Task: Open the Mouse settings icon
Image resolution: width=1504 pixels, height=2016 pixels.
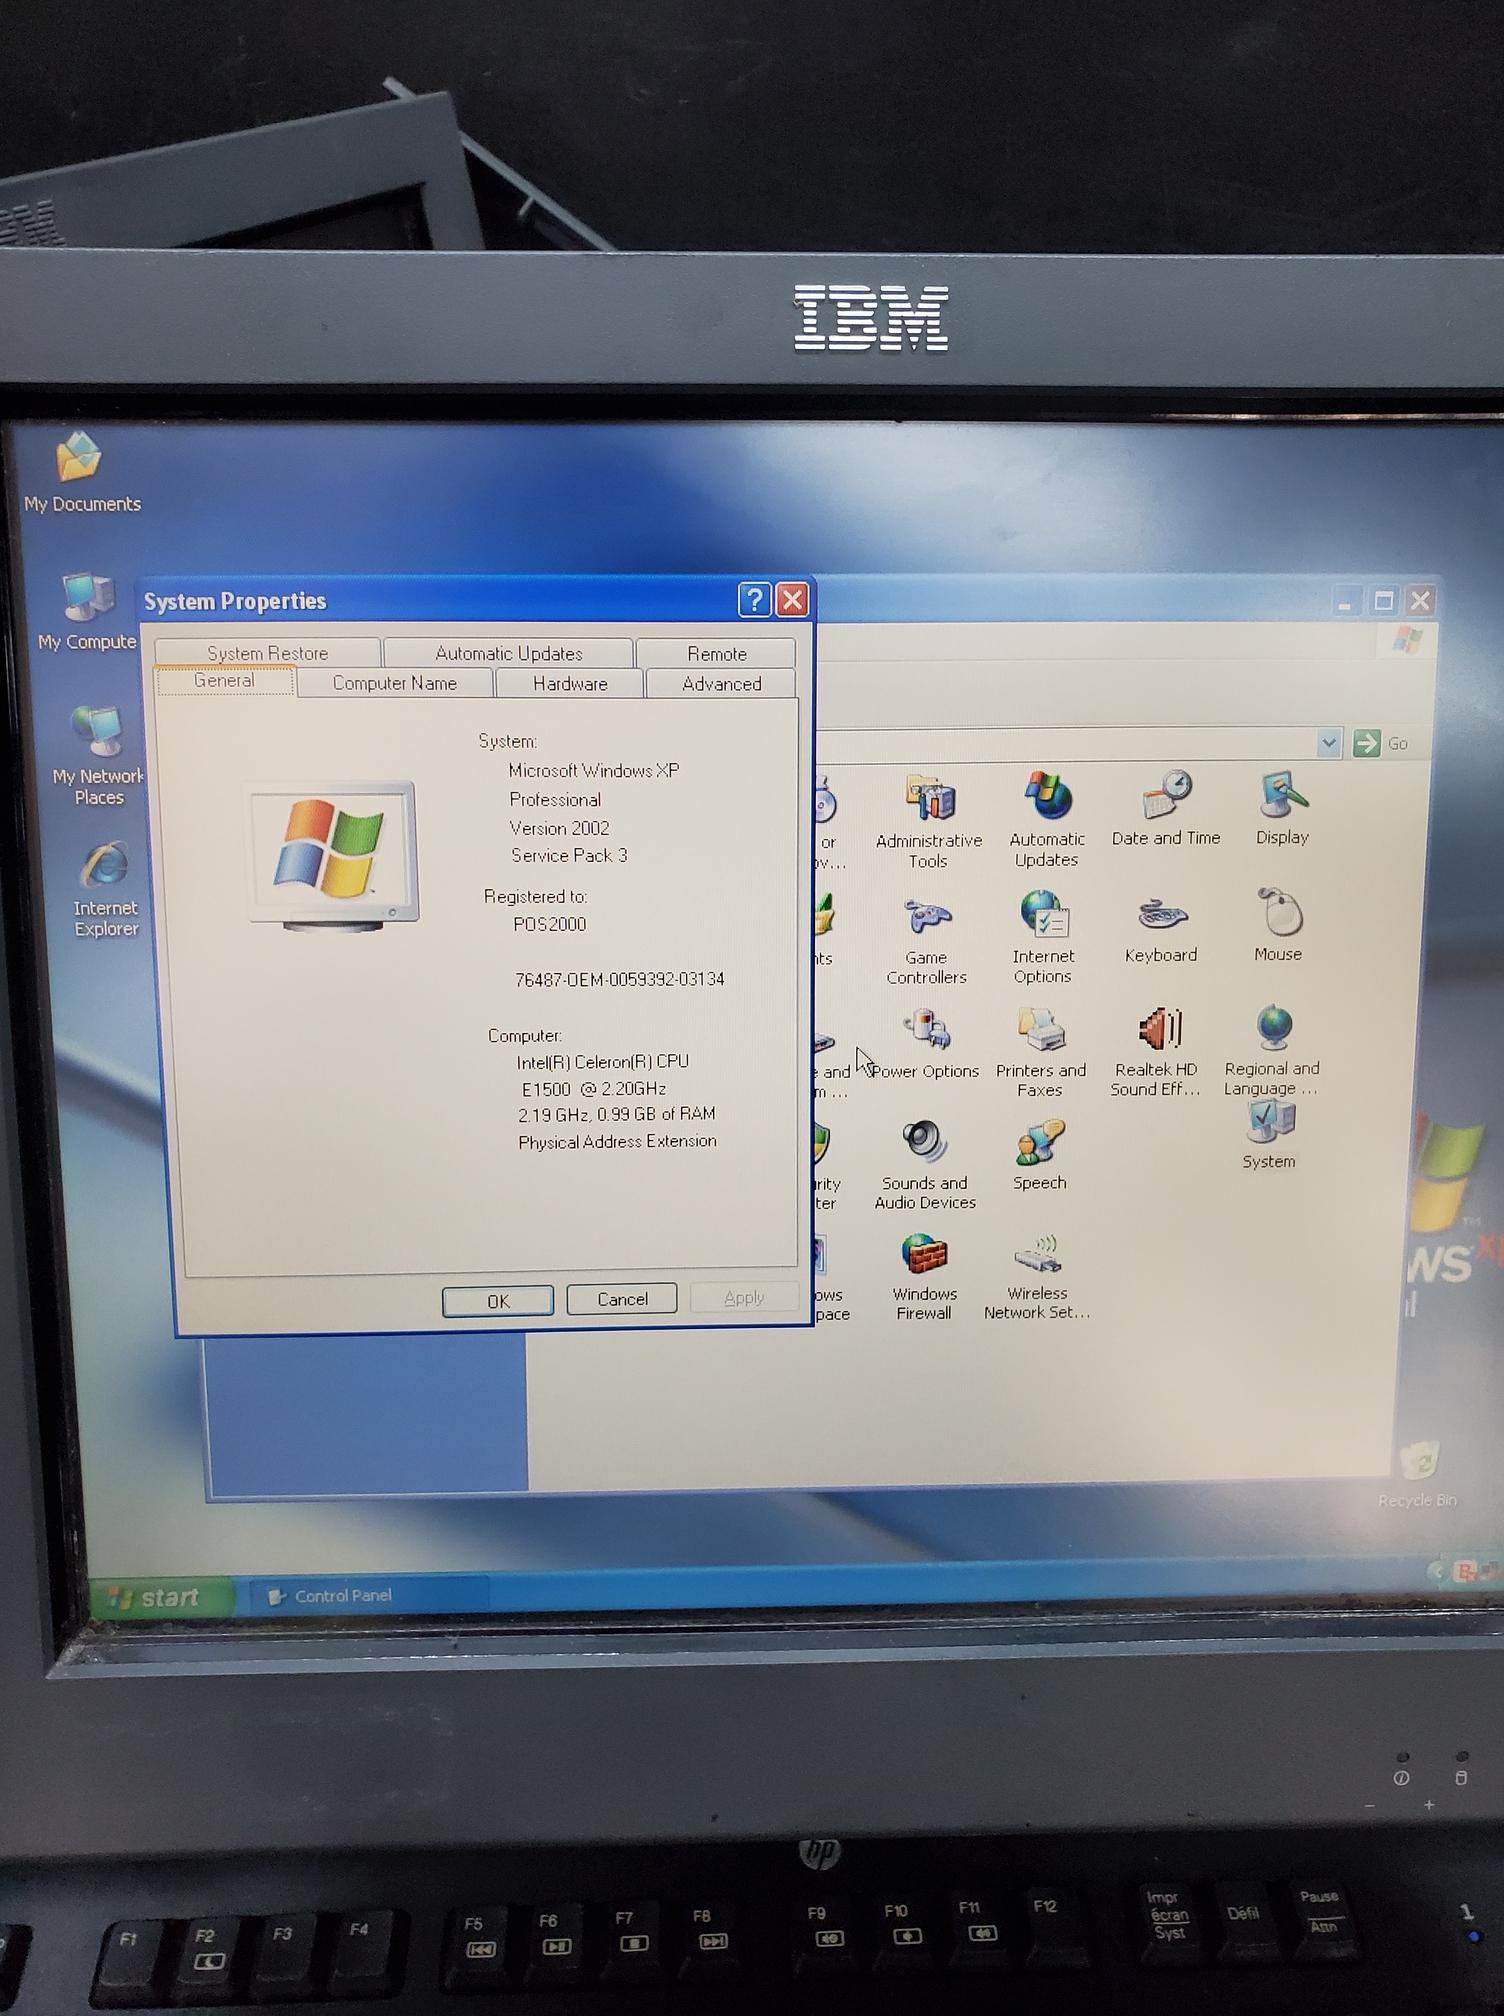Action: click(x=1278, y=926)
